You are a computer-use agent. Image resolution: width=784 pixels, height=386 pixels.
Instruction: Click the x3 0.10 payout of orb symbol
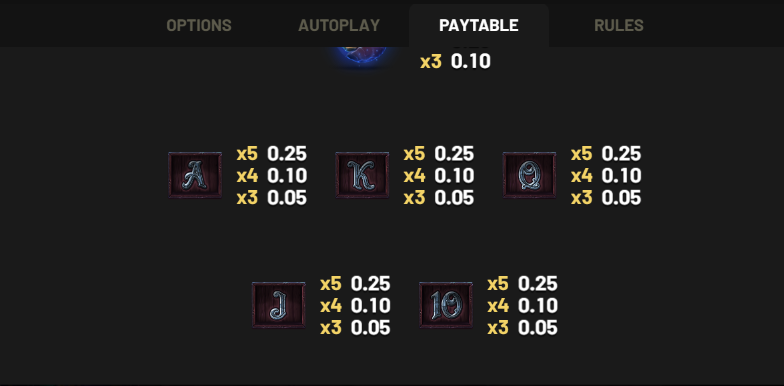point(455,62)
